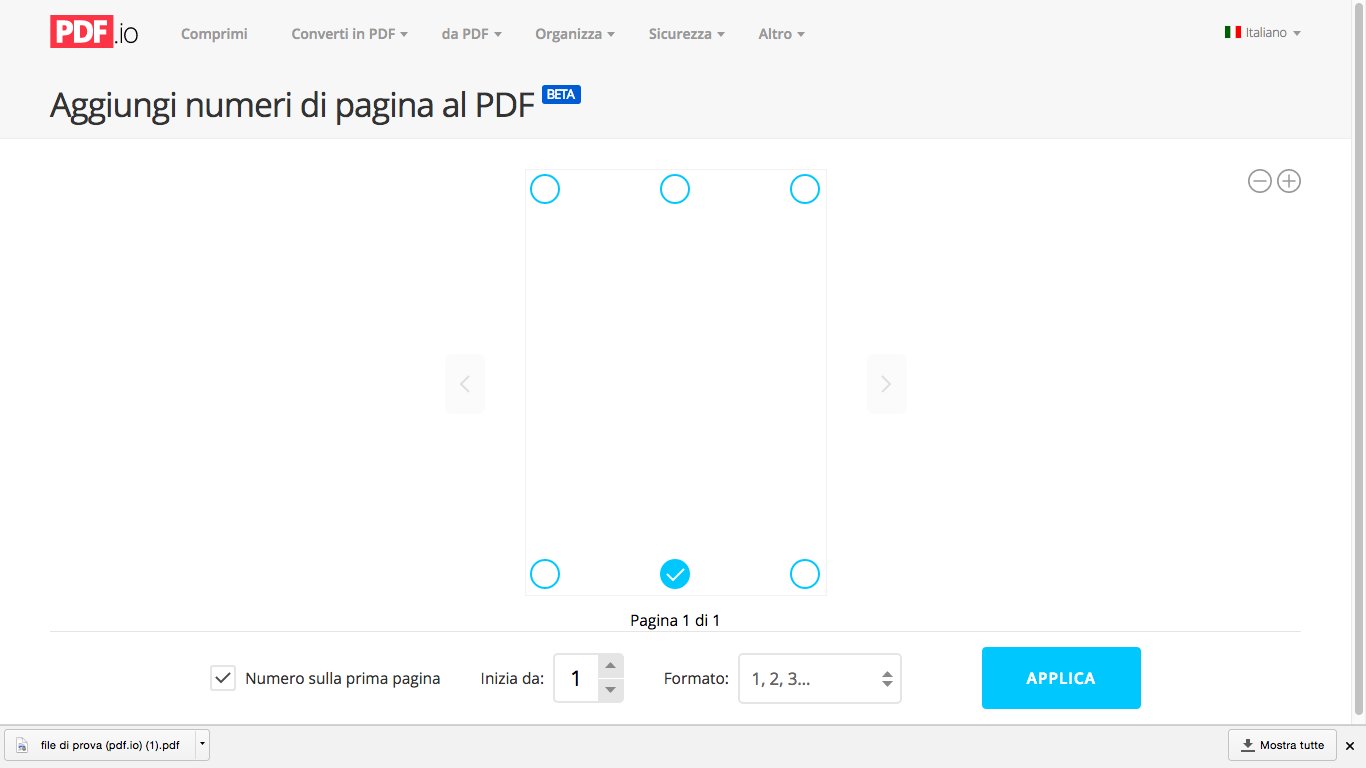Click the page vertical scrollbar

(1358, 360)
